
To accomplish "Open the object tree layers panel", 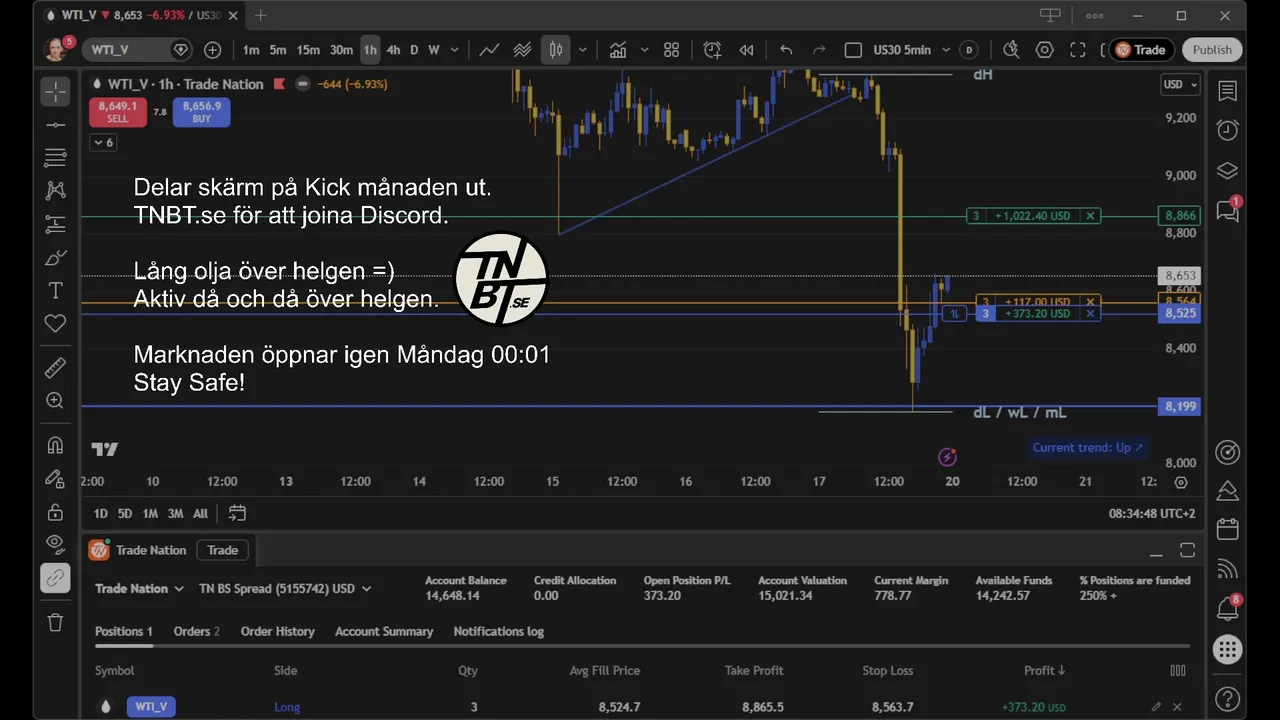I will (x=1227, y=170).
